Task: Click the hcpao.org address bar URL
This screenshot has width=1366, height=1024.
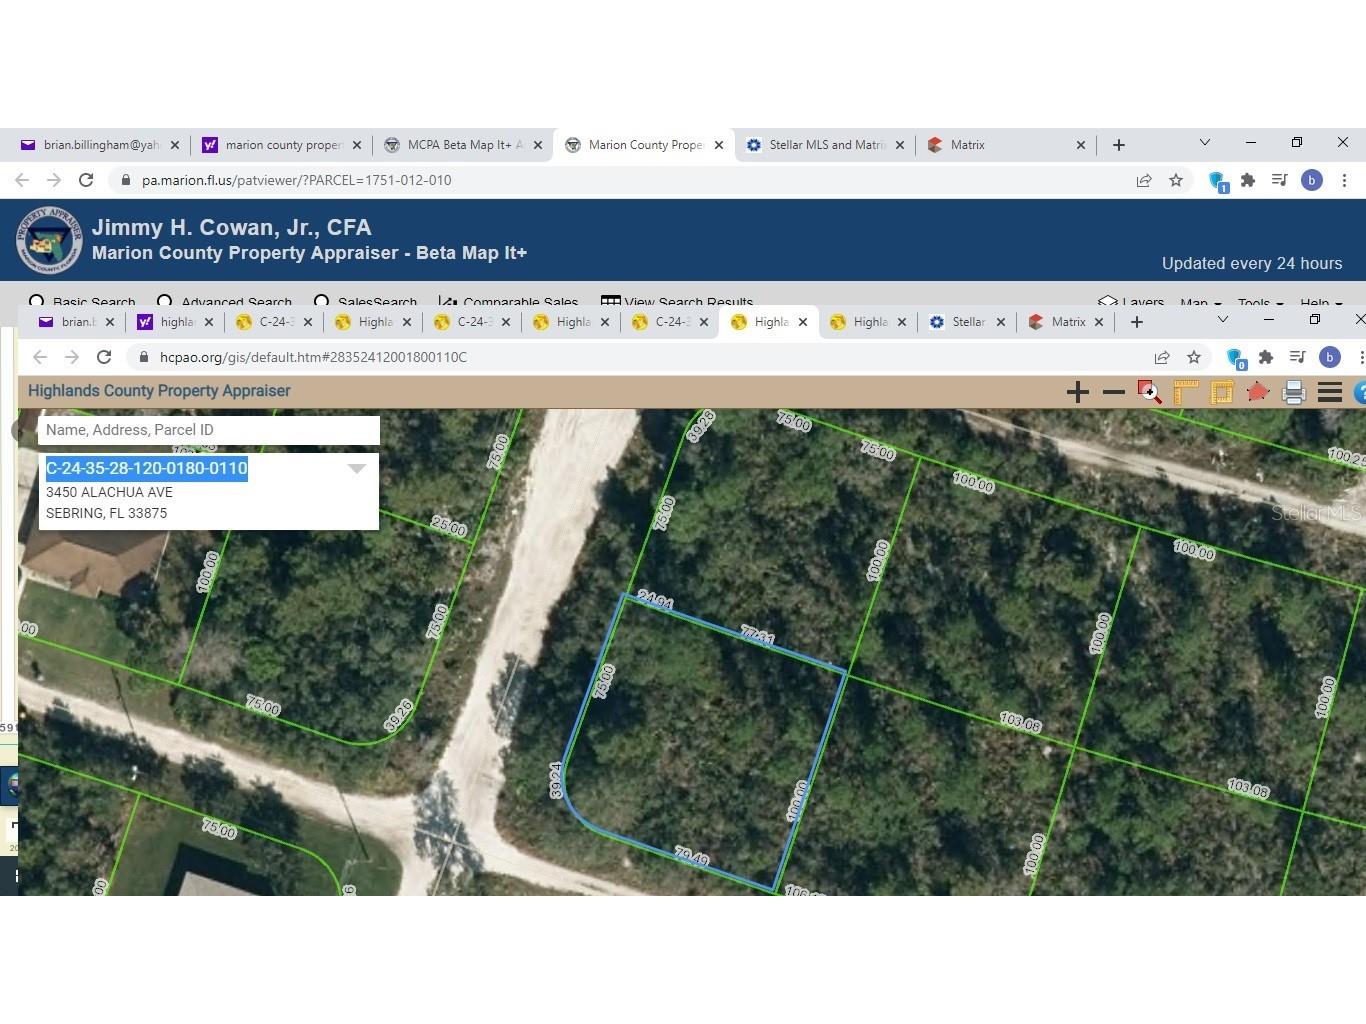Action: click(313, 357)
